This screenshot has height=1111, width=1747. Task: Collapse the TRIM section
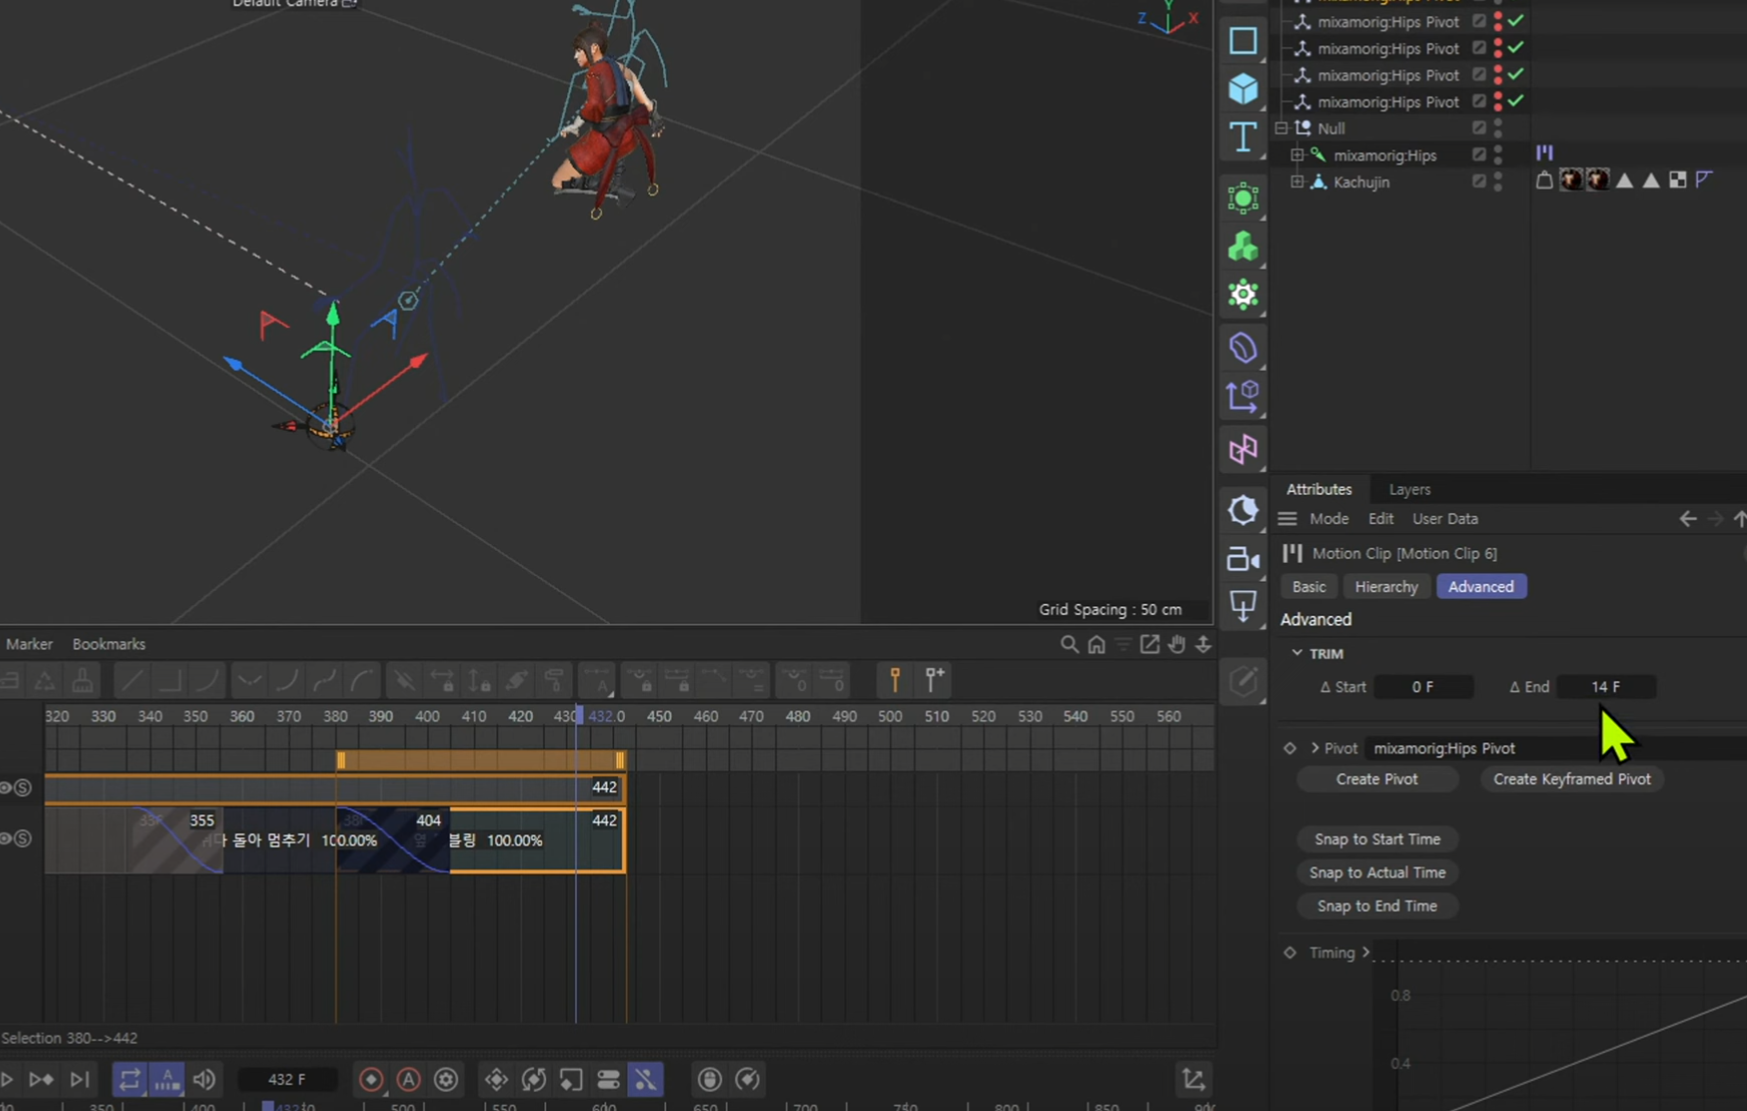click(1297, 653)
